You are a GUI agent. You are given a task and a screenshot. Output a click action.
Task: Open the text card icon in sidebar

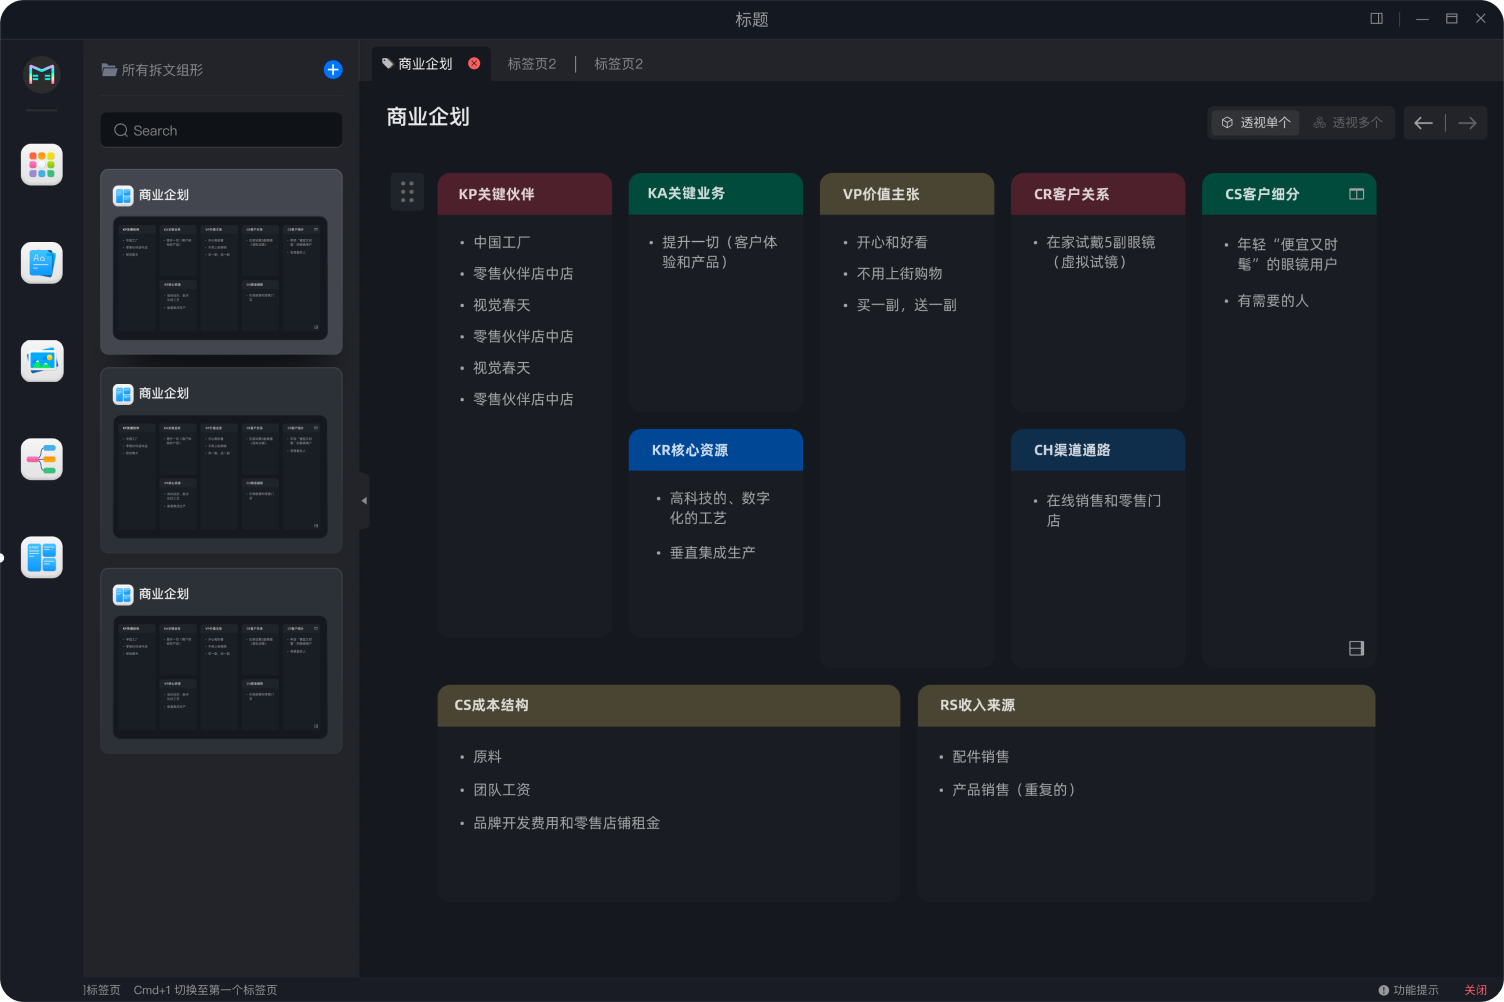pyautogui.click(x=42, y=263)
